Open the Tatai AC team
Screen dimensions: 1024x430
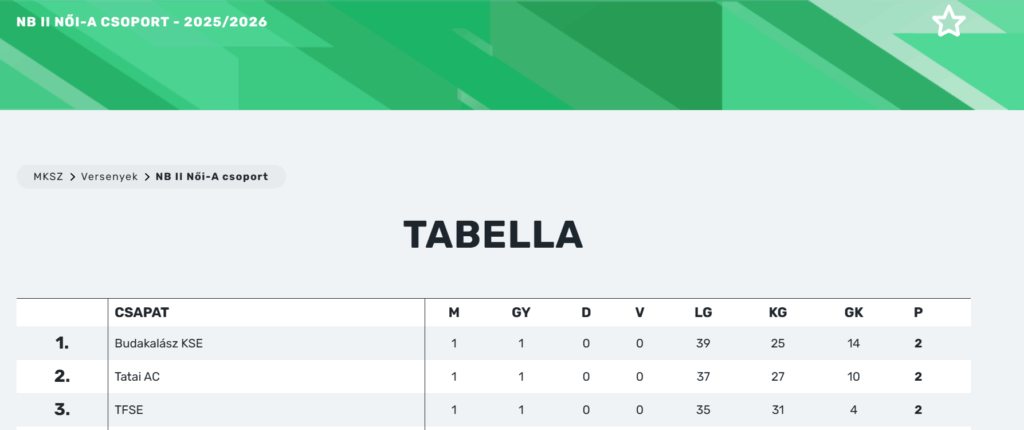137,377
